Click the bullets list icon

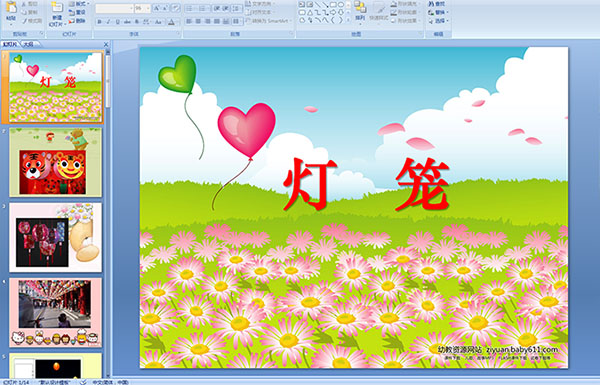click(190, 8)
